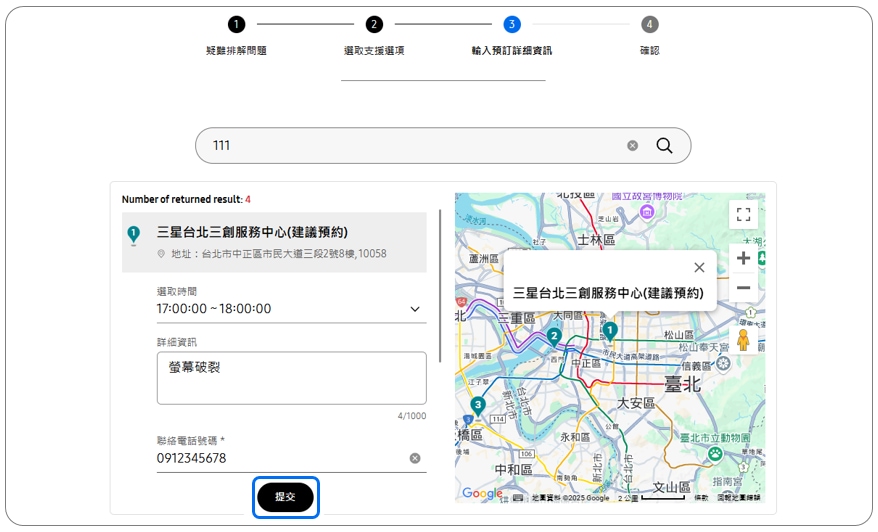Image resolution: width=878 pixels, height=532 pixels.
Task: Click the map scale bar 2 公里
Action: point(652,497)
